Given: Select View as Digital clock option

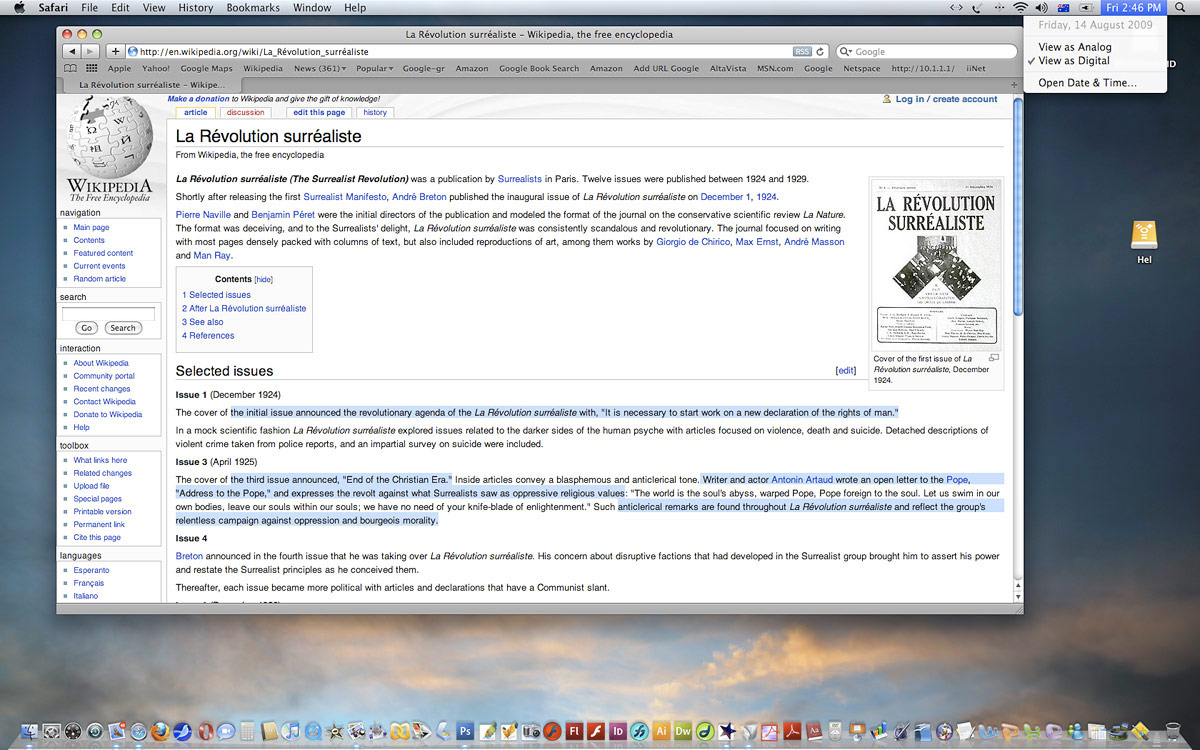Looking at the screenshot, I should coord(1074,61).
